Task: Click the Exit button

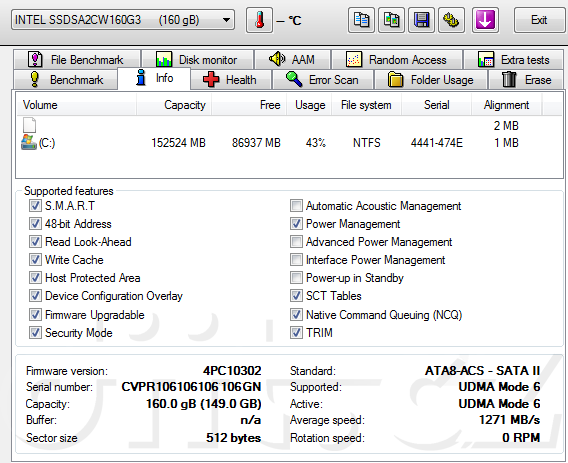Action: [x=539, y=20]
